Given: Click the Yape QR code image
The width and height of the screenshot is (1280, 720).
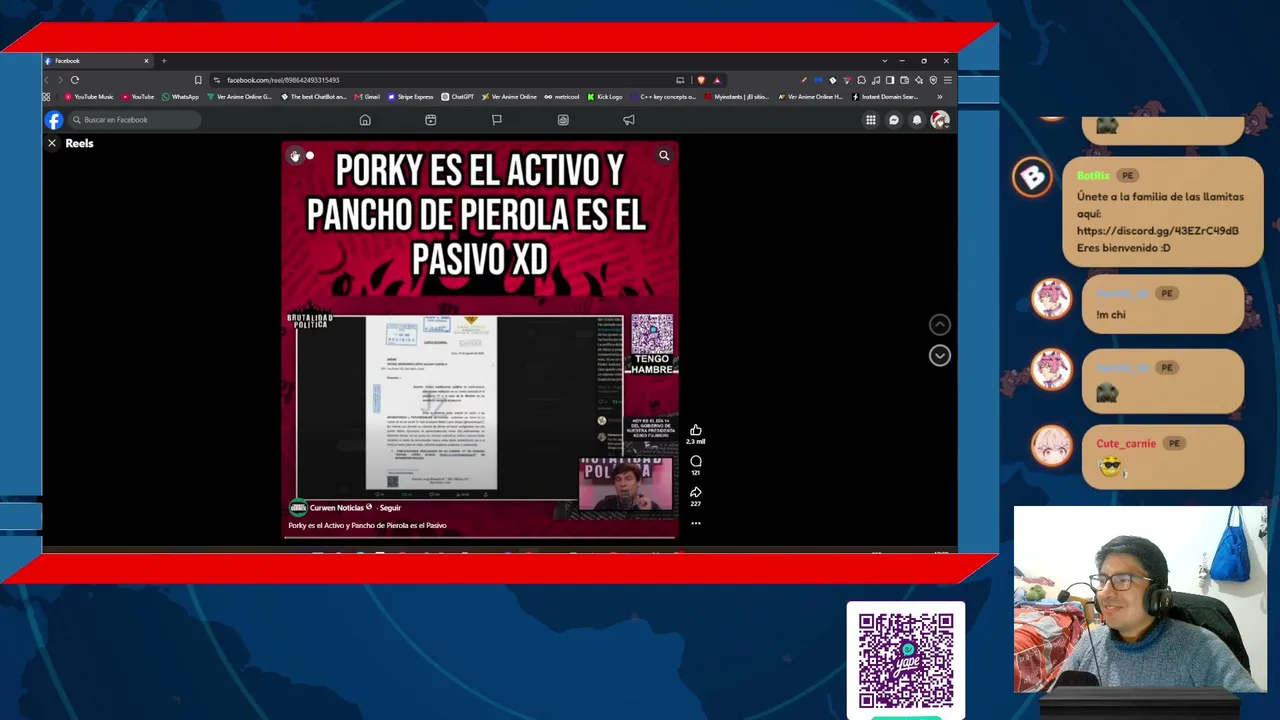Looking at the screenshot, I should [x=906, y=660].
